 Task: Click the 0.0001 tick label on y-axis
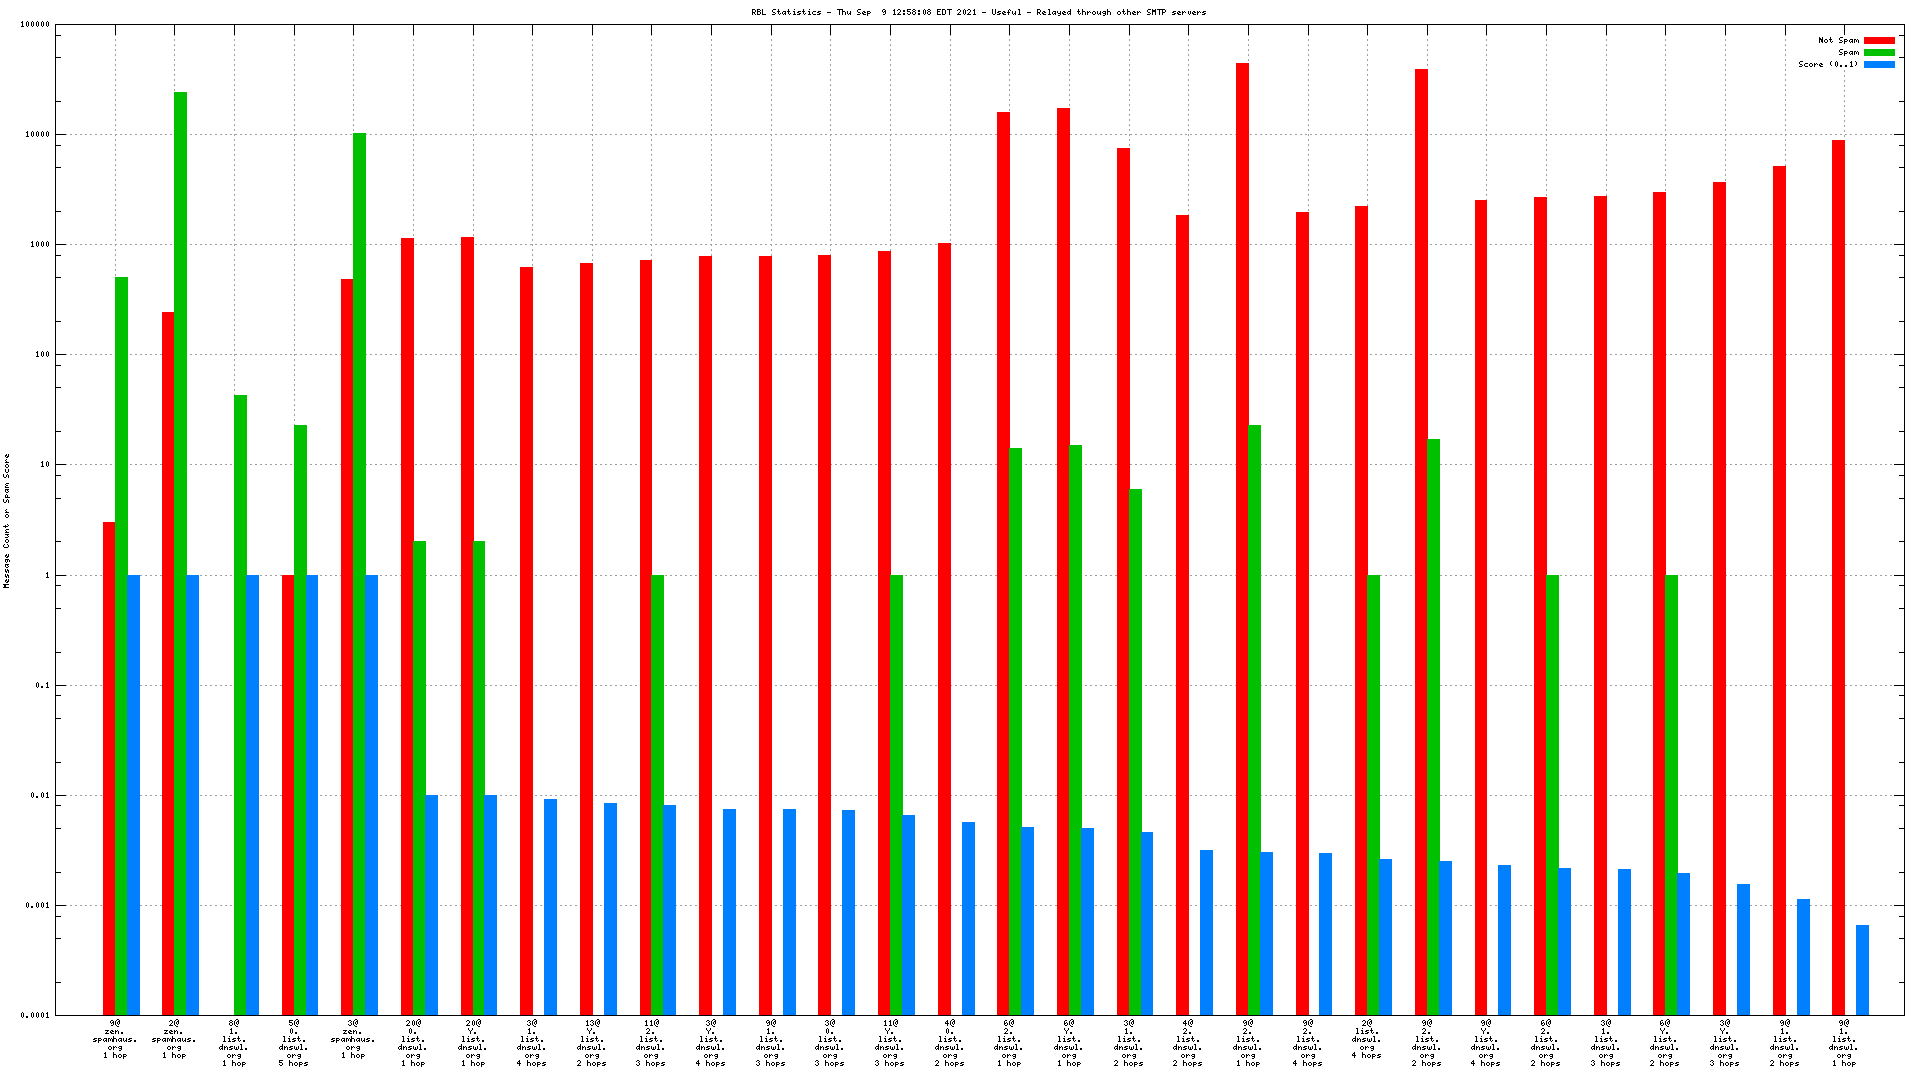tap(33, 1016)
